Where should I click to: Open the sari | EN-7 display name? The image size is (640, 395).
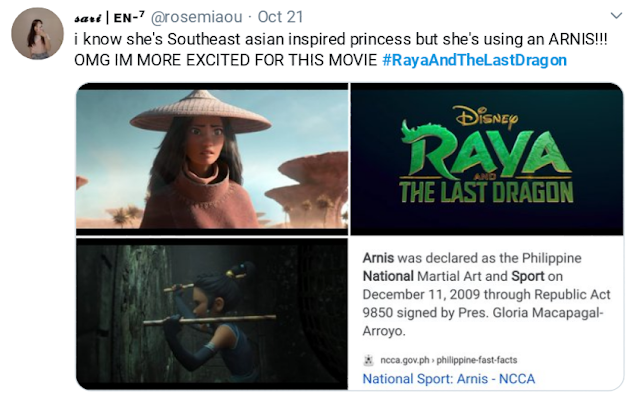point(109,17)
